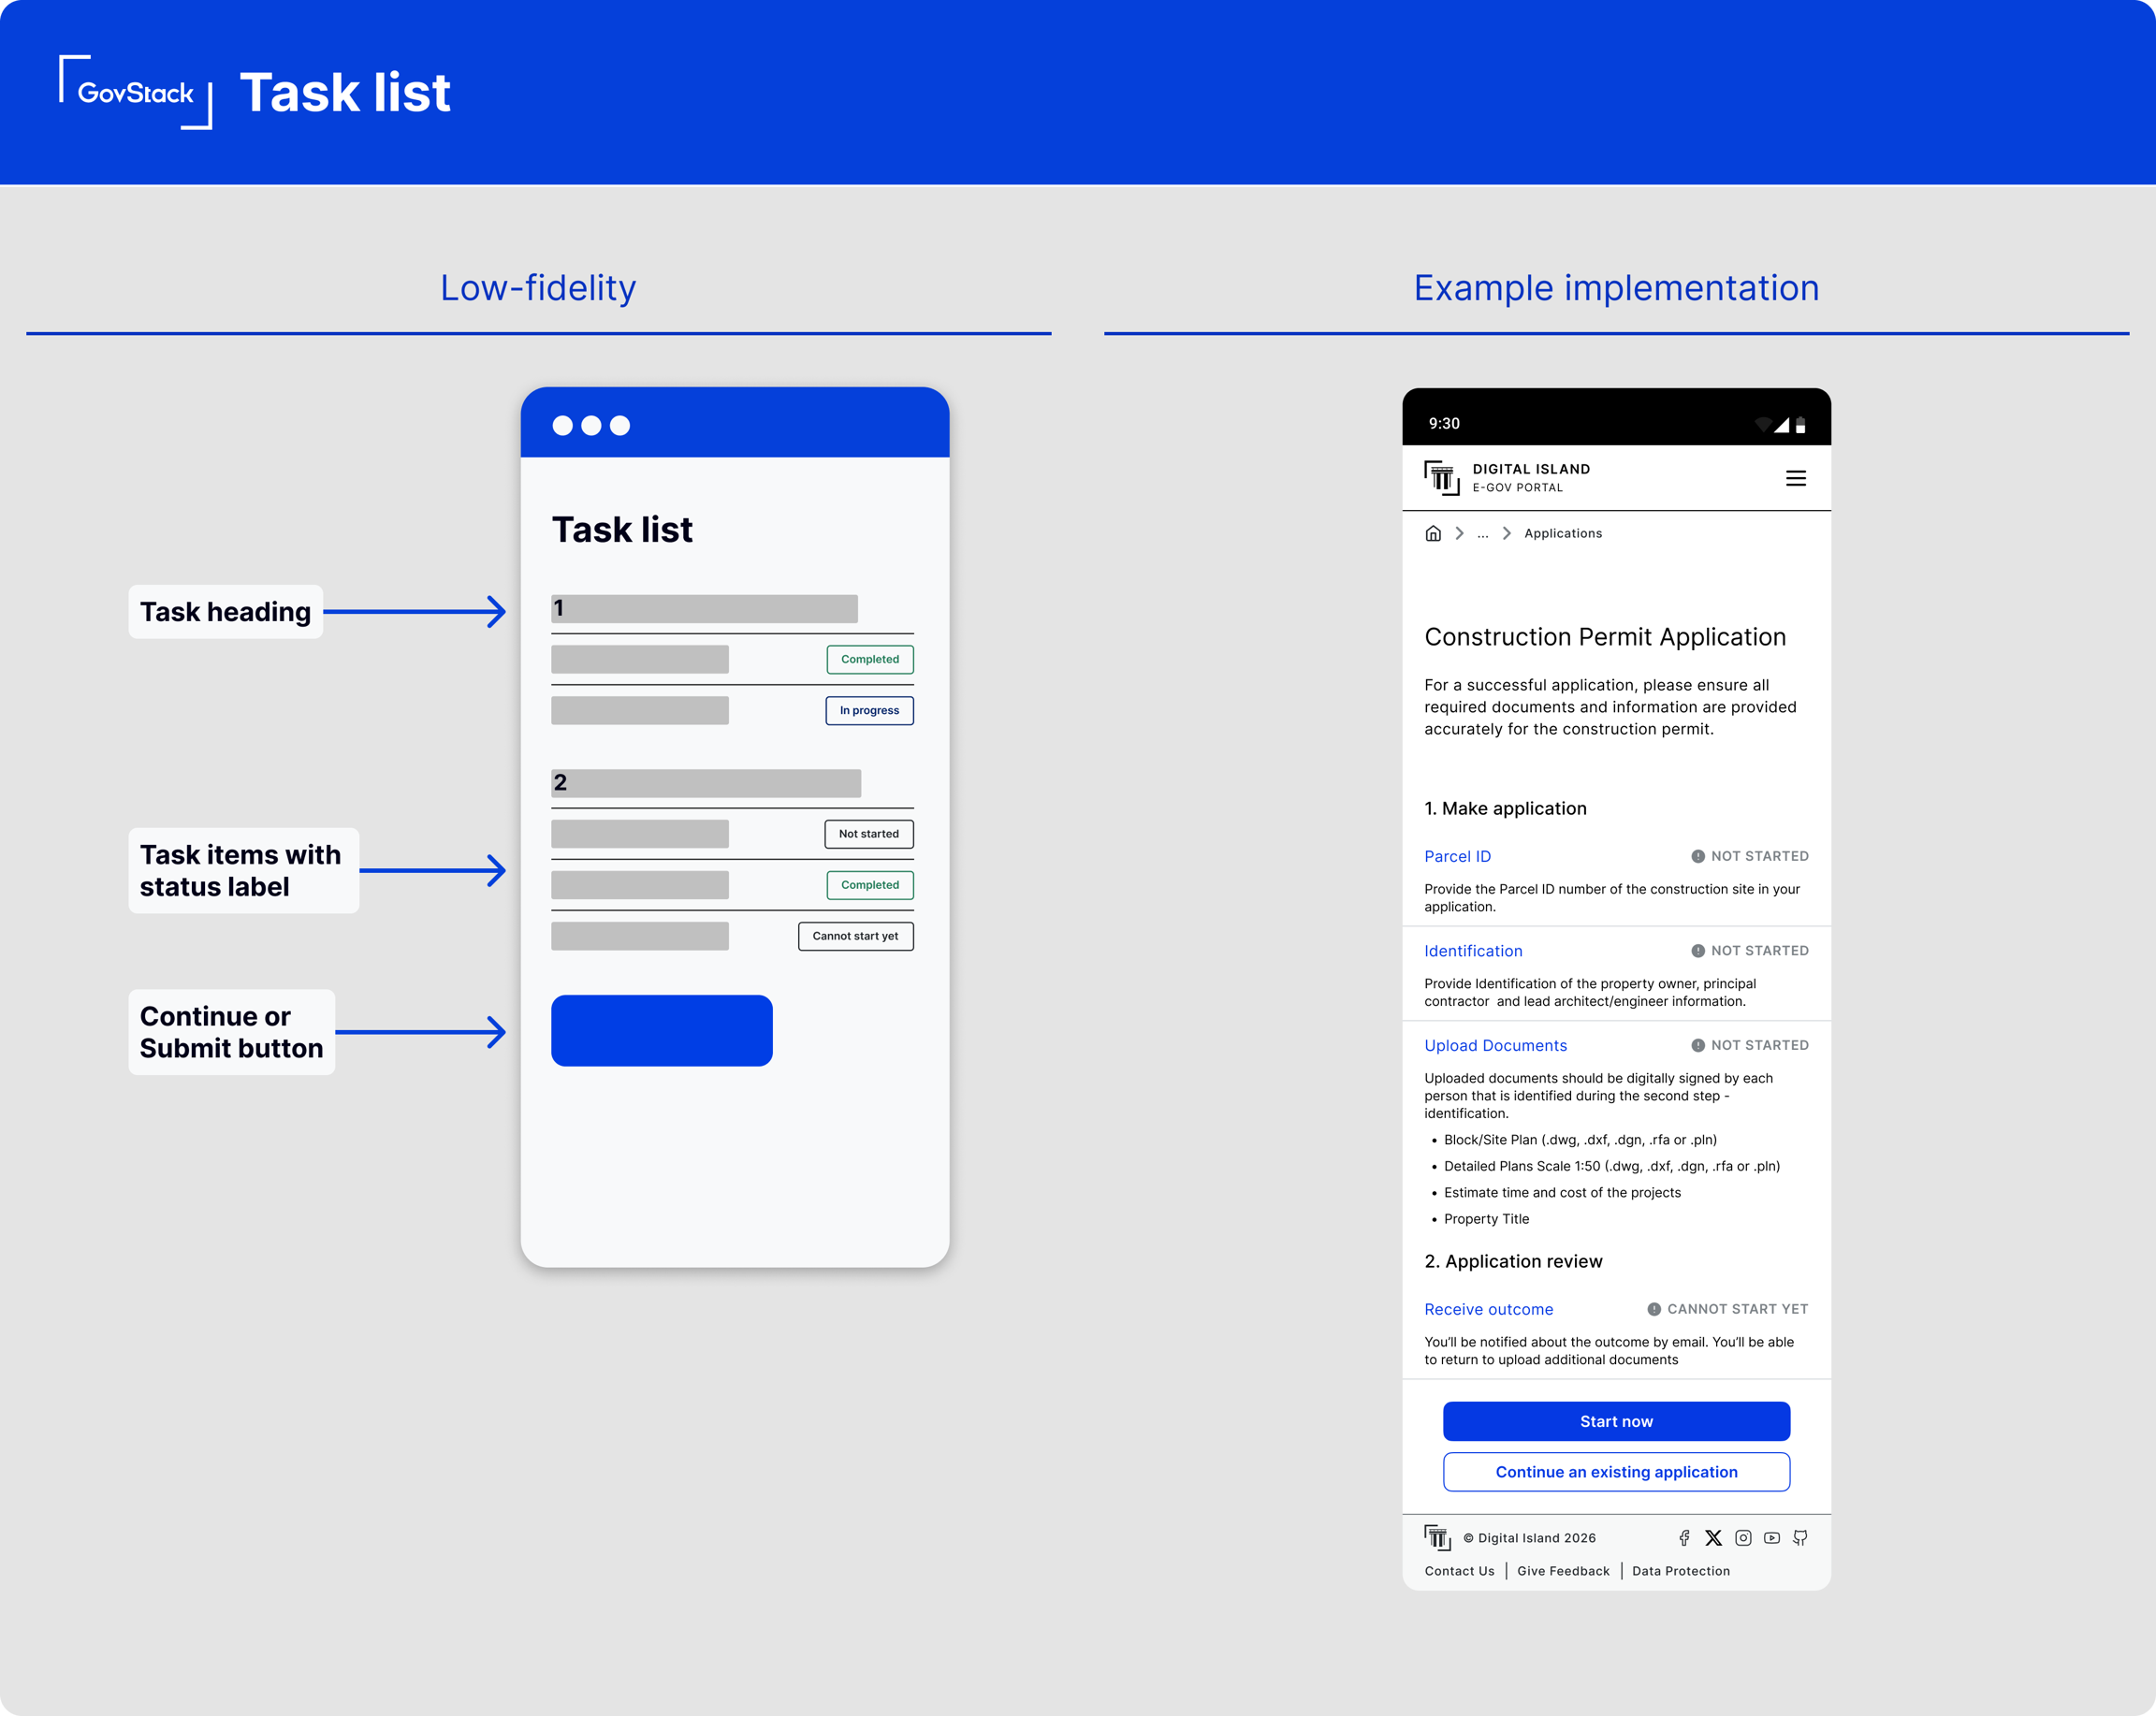This screenshot has width=2156, height=1716.
Task: Click the Give Feedback footer link
Action: [1563, 1571]
